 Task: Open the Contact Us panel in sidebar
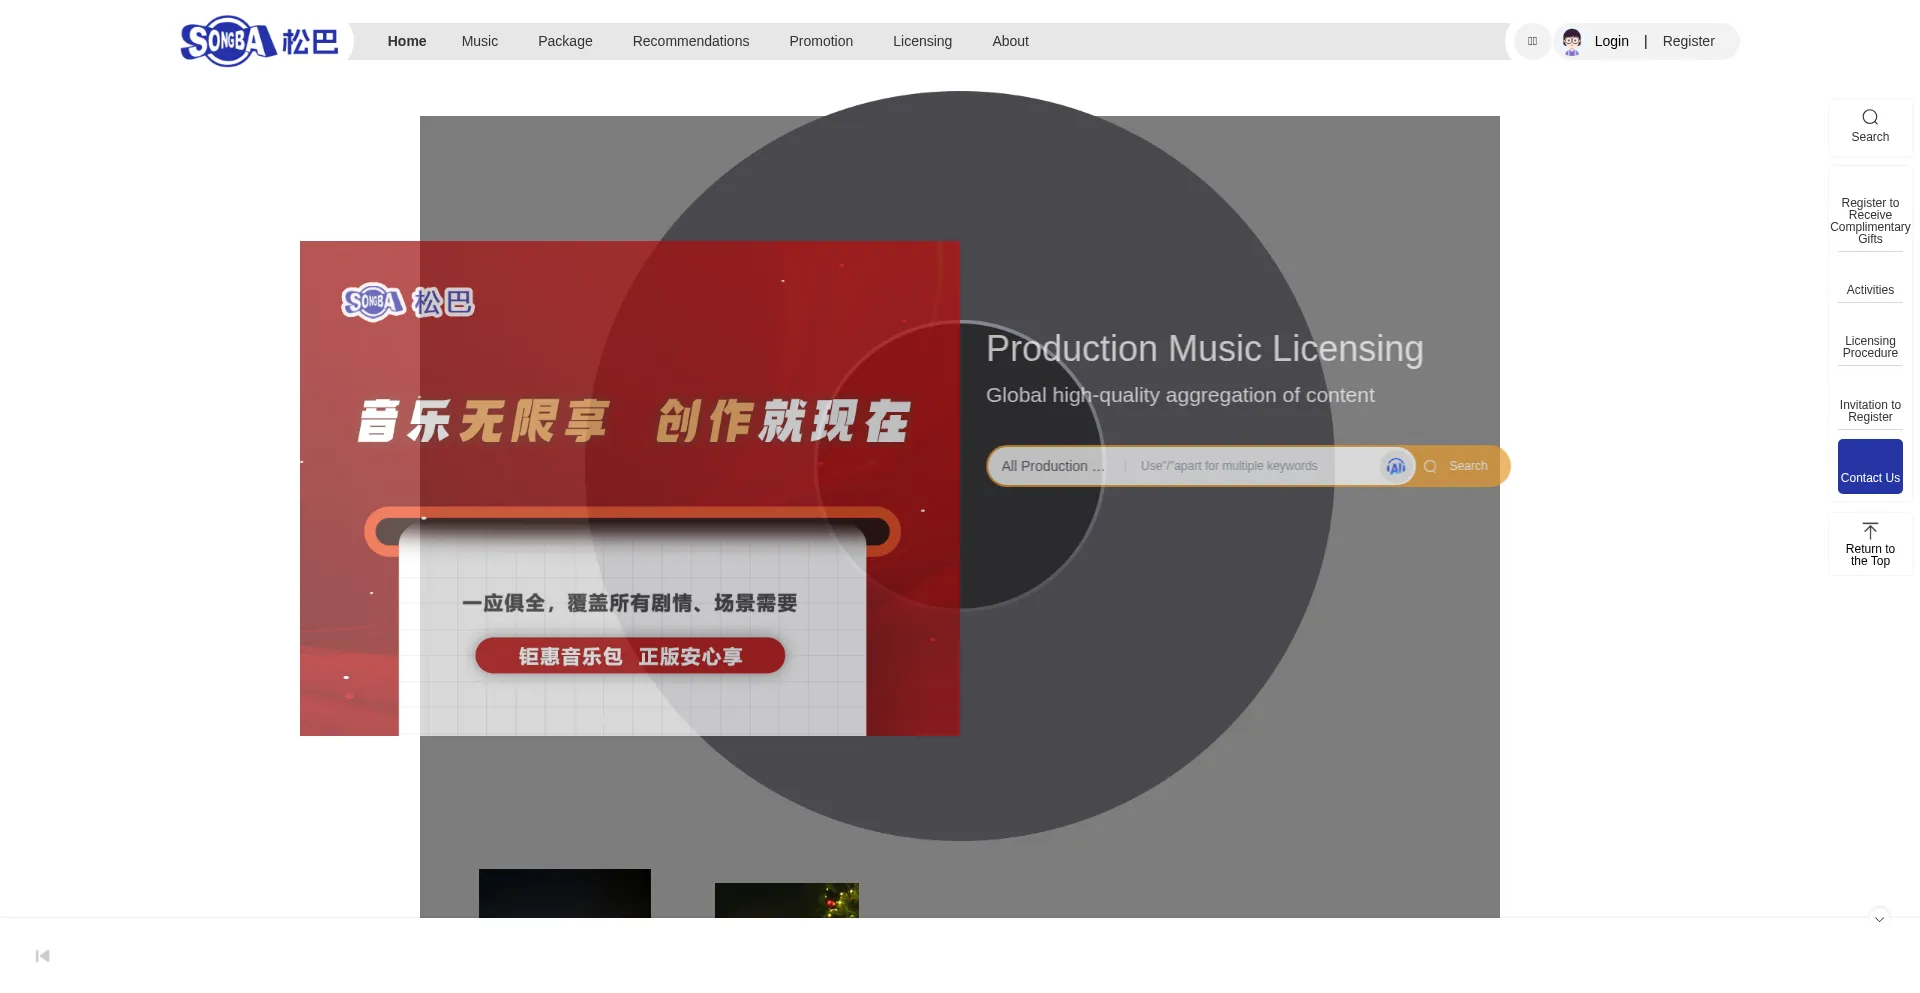tap(1869, 466)
